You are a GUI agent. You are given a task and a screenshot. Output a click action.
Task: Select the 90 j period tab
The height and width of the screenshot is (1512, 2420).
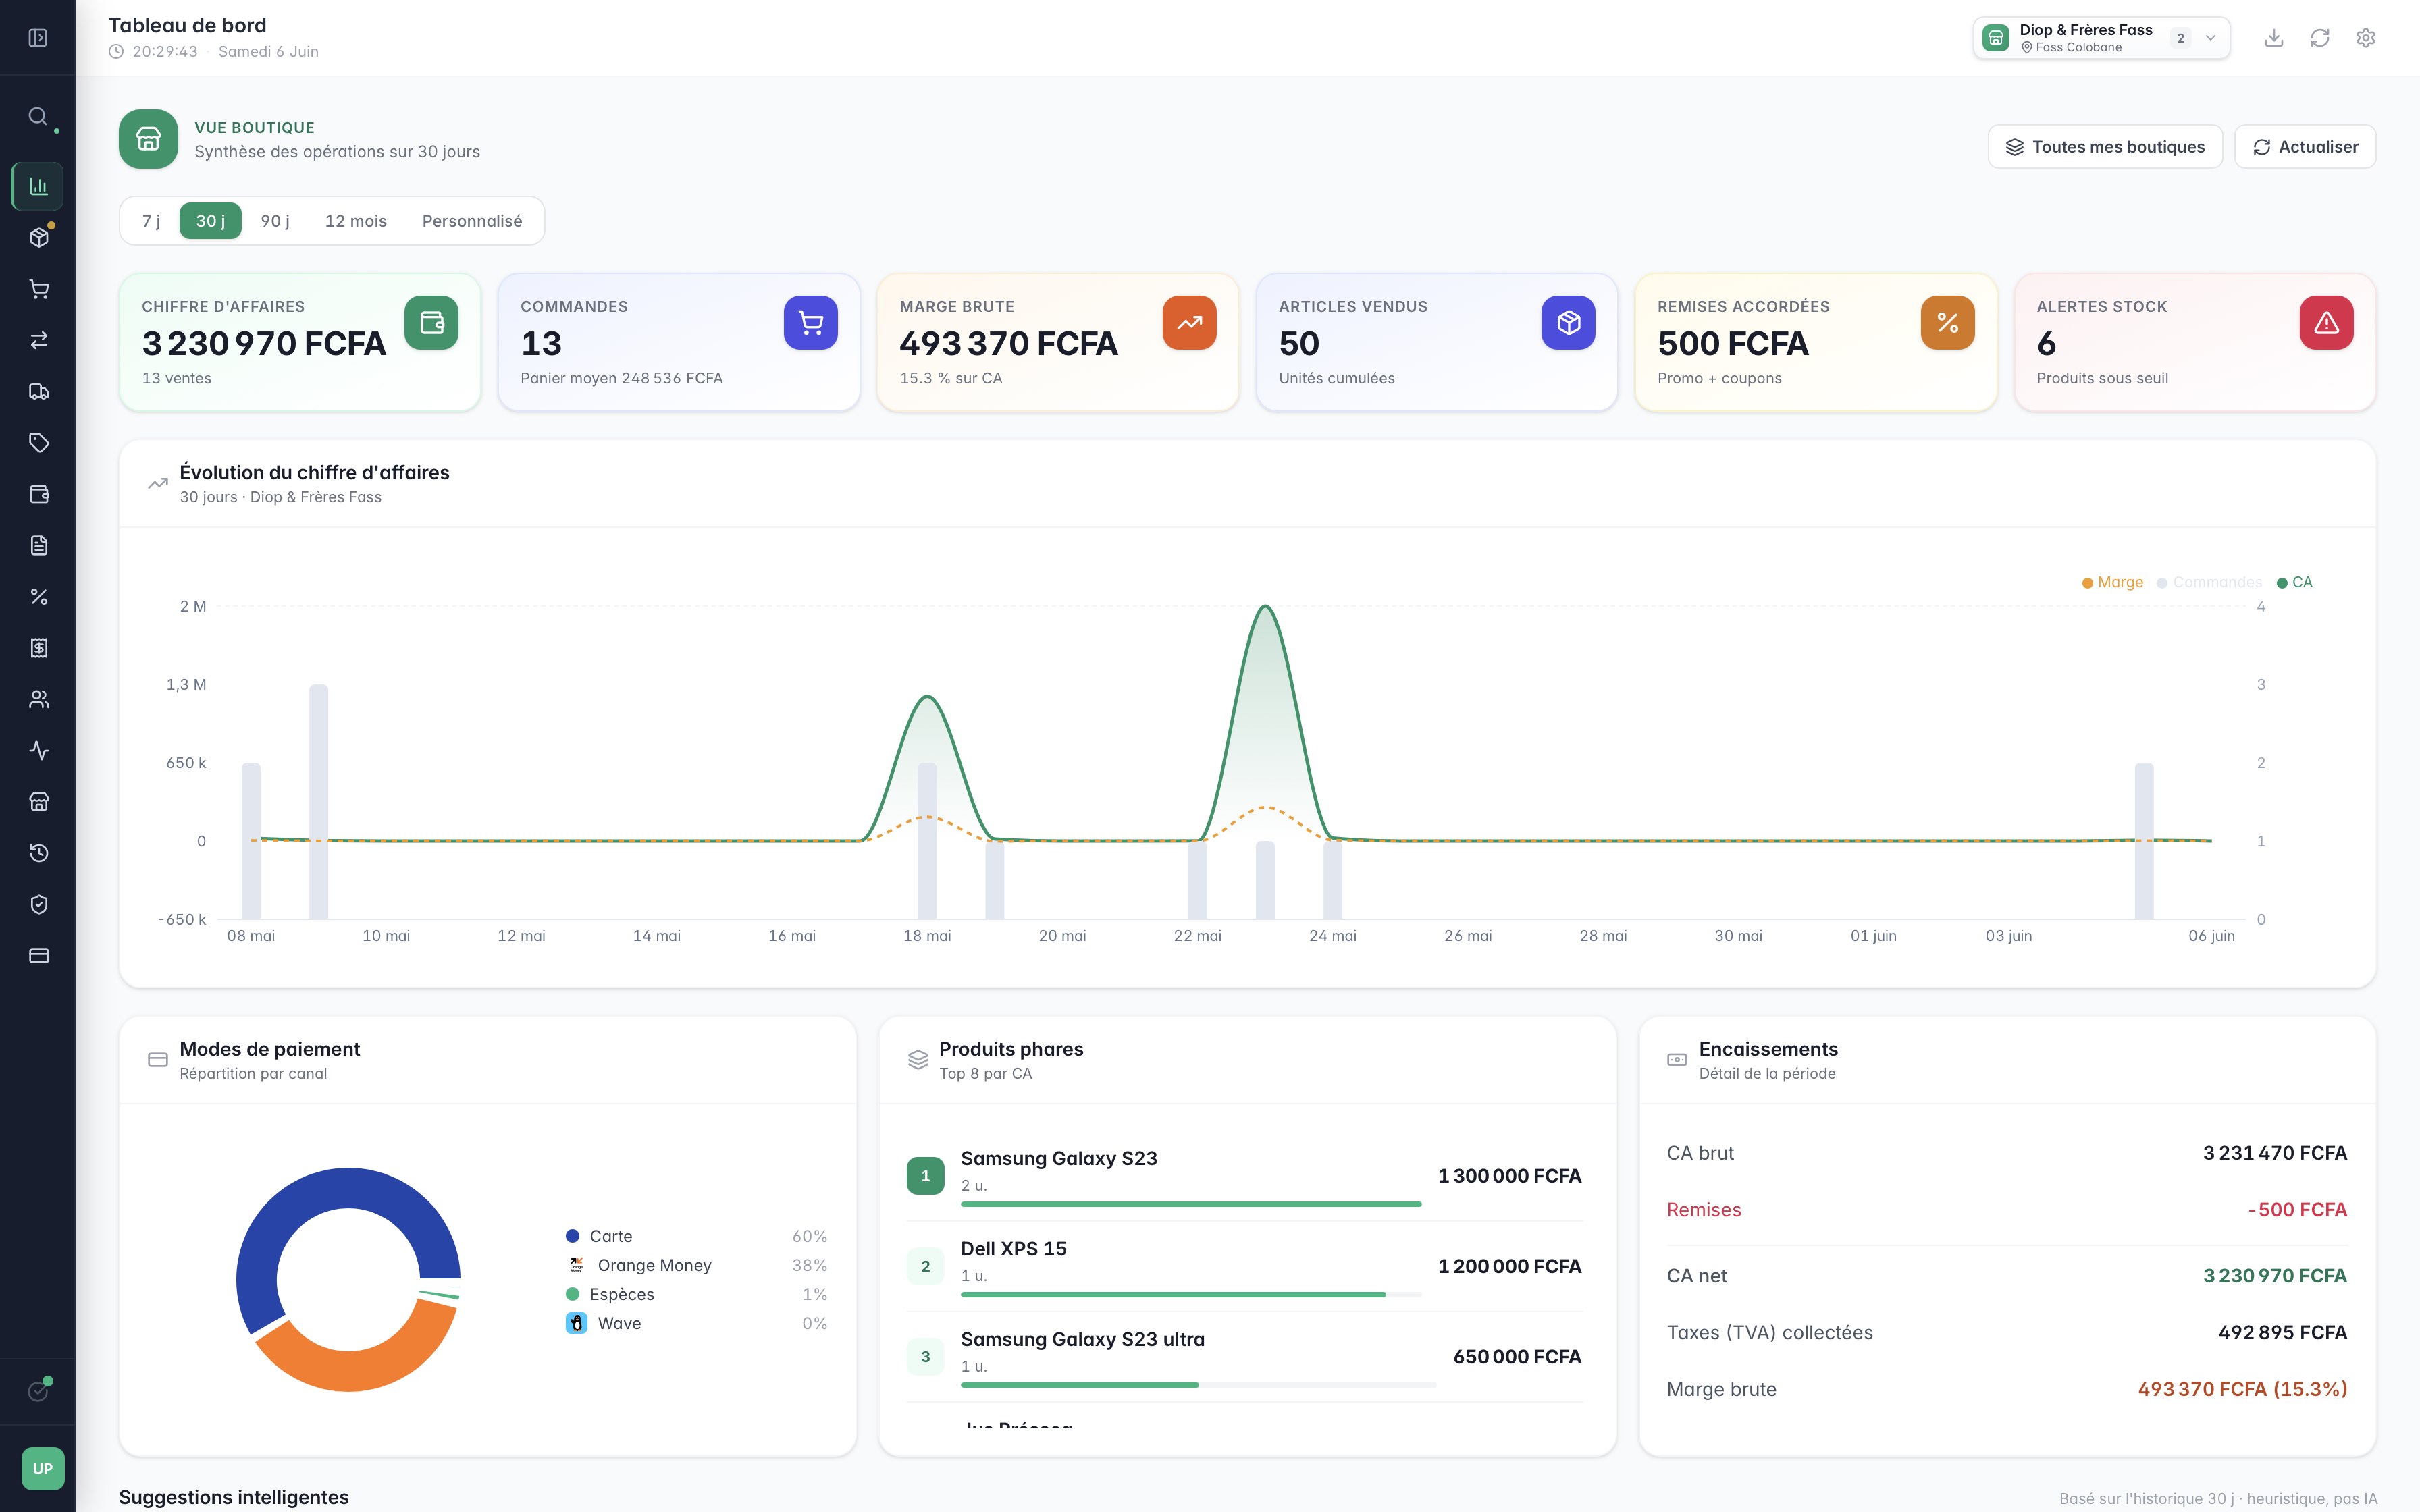(275, 221)
